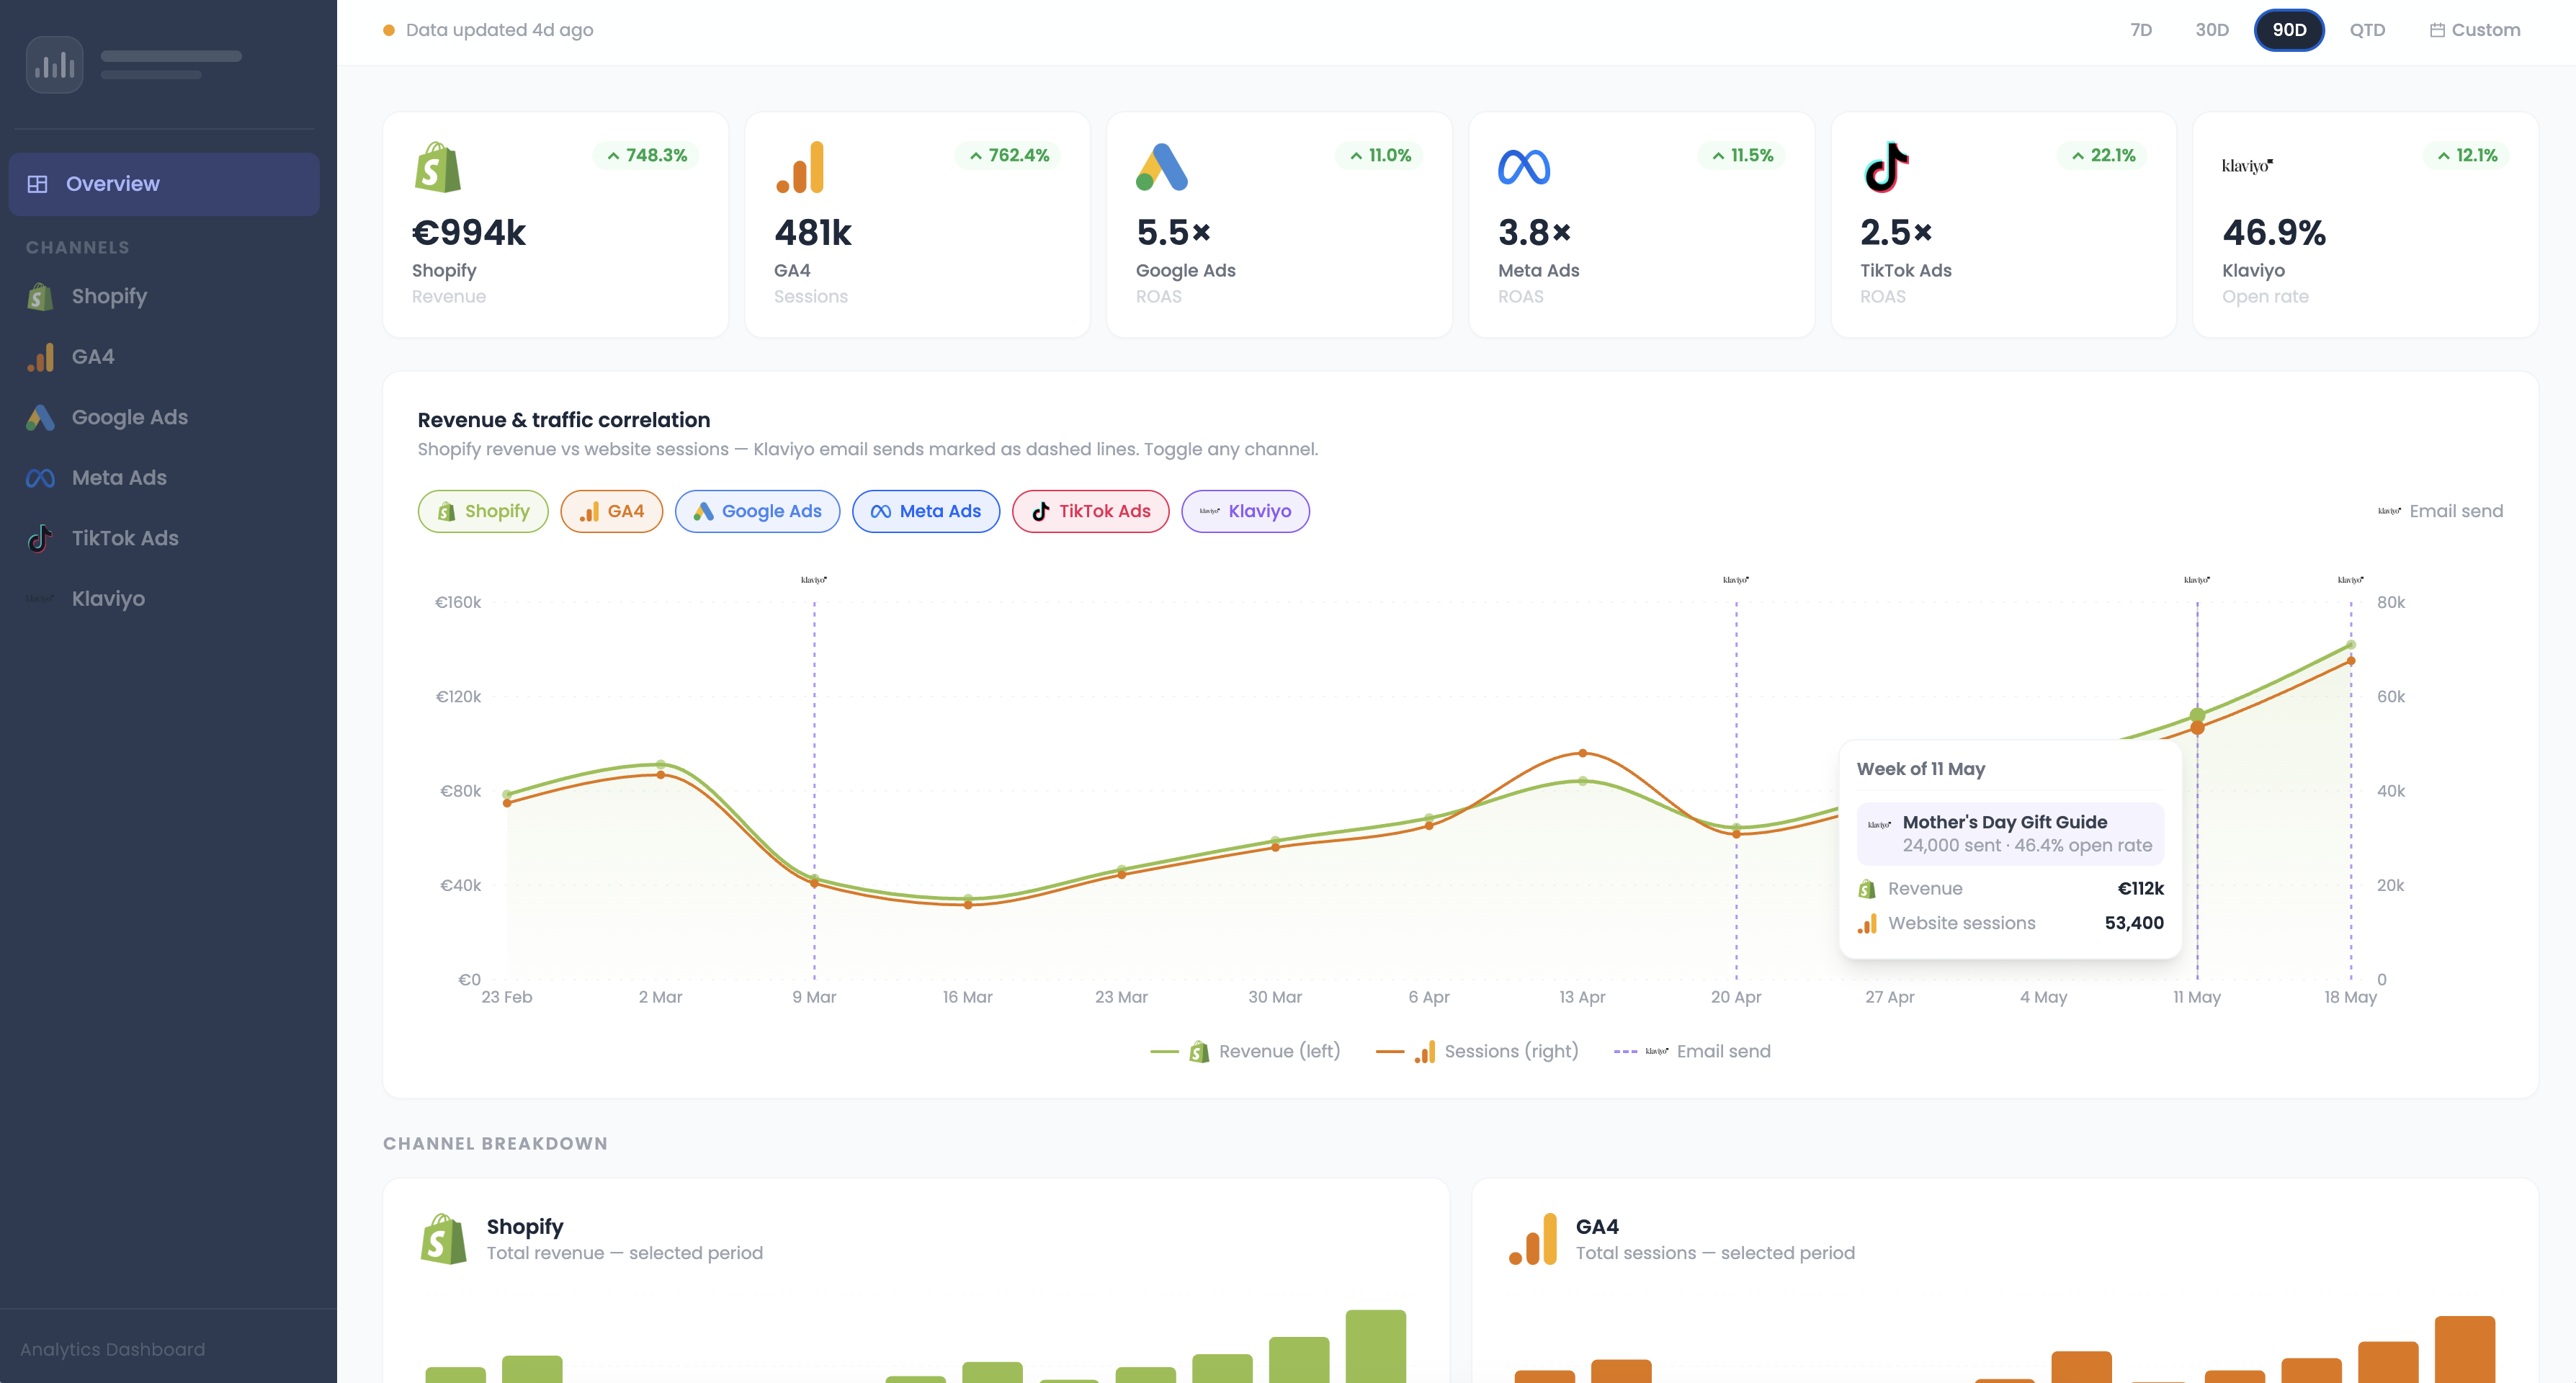
Task: Click the Shopify icon beside tooltip Revenue
Action: click(x=1867, y=889)
